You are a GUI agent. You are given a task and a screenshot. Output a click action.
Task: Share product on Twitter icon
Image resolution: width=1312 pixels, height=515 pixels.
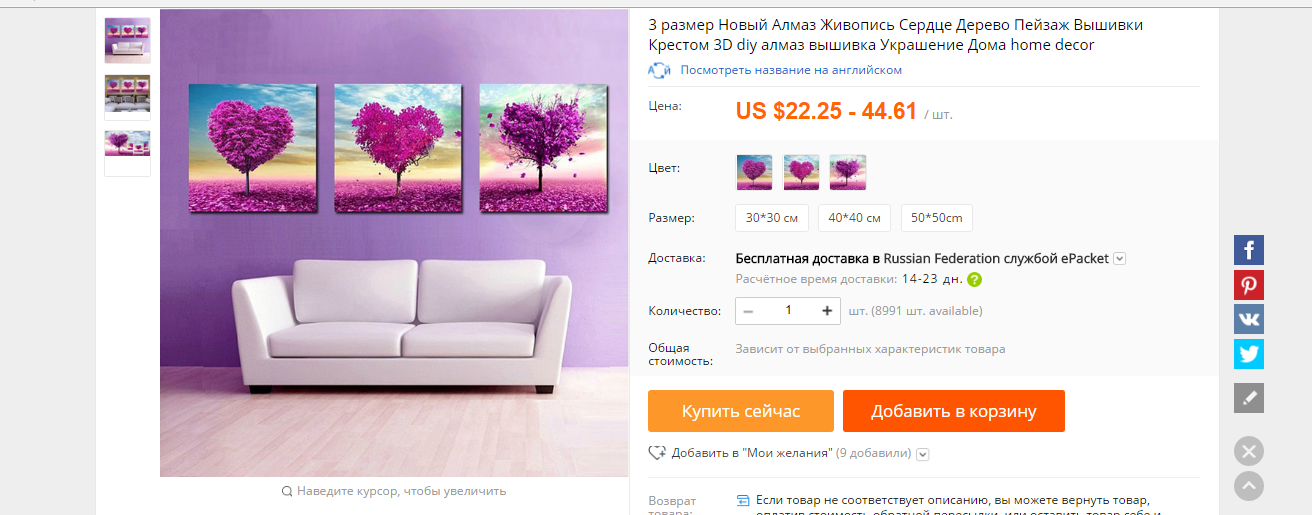tap(1248, 354)
